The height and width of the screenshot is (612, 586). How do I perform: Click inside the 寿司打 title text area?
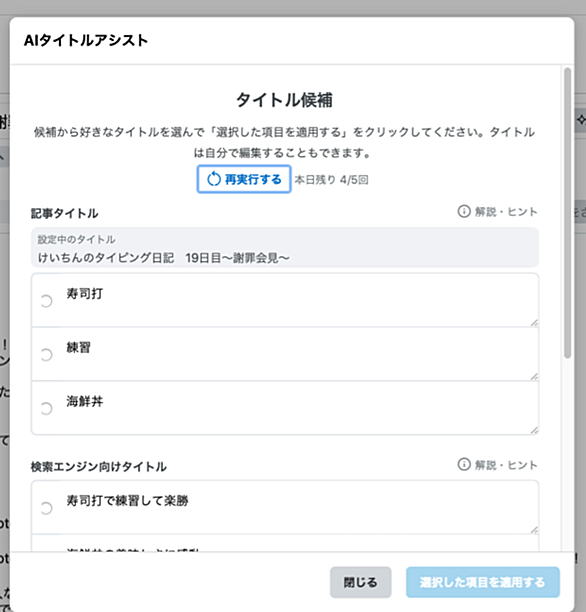click(x=298, y=300)
